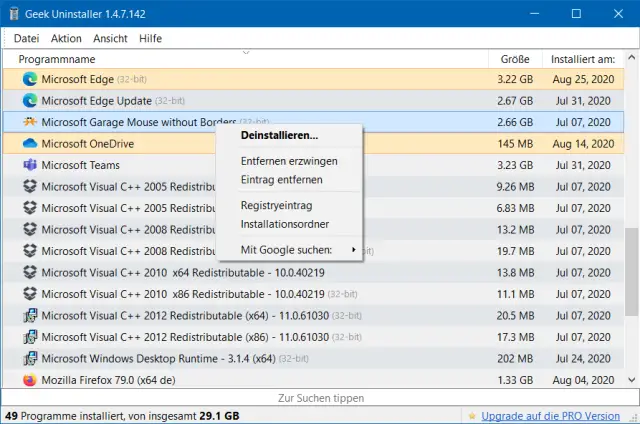
Task: Open Upgrade auf die PRO Version link
Action: click(x=550, y=415)
